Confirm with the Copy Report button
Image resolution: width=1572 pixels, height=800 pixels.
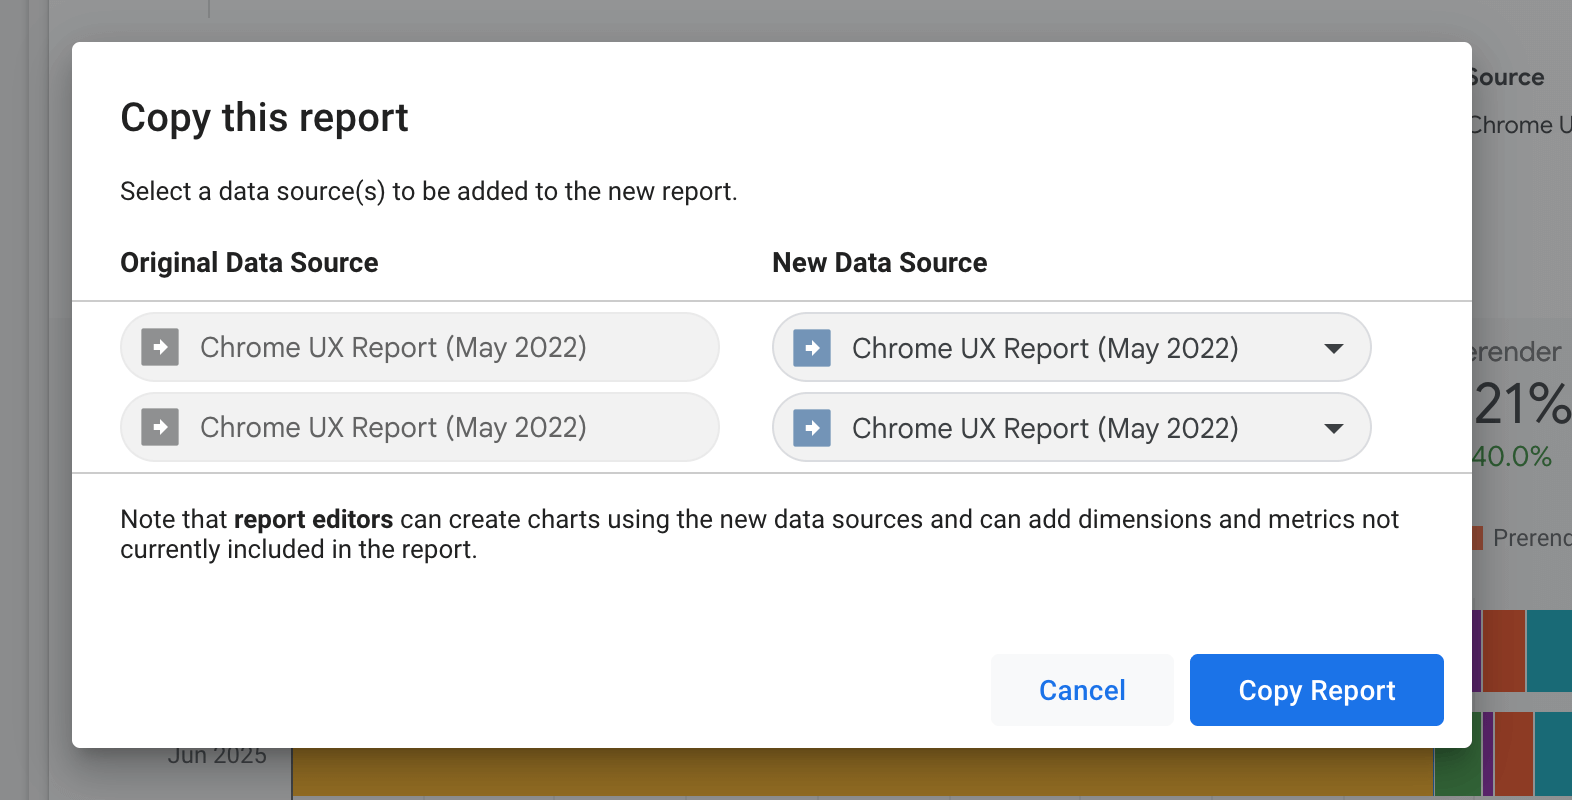1316,690
